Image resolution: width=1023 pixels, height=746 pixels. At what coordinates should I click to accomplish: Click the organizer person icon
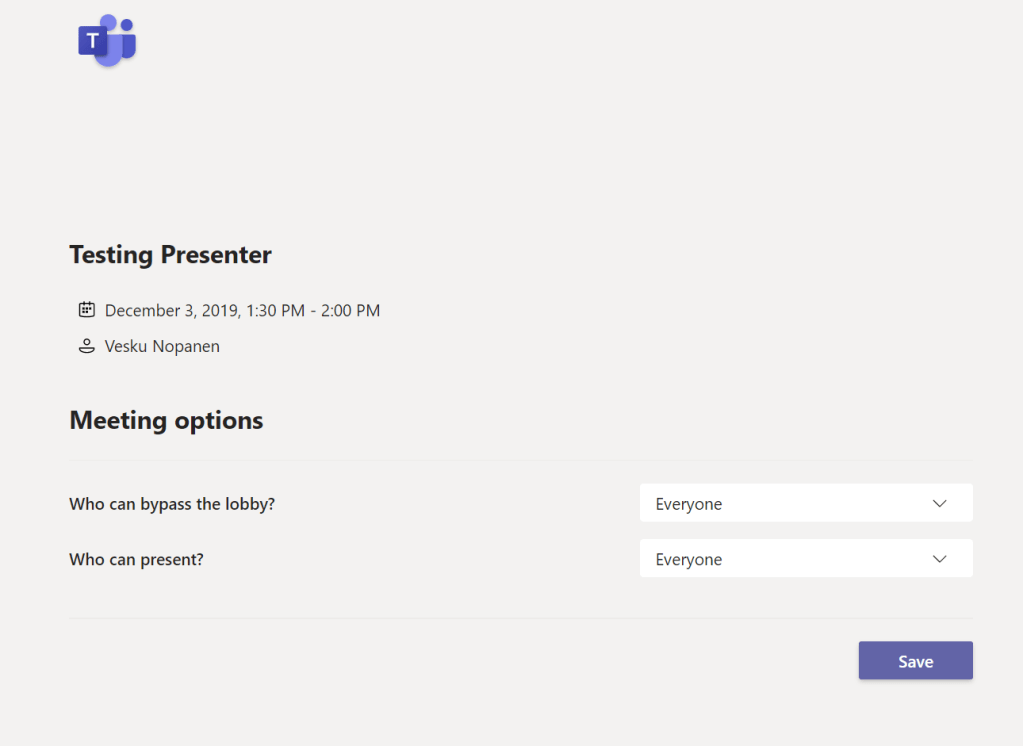point(86,347)
